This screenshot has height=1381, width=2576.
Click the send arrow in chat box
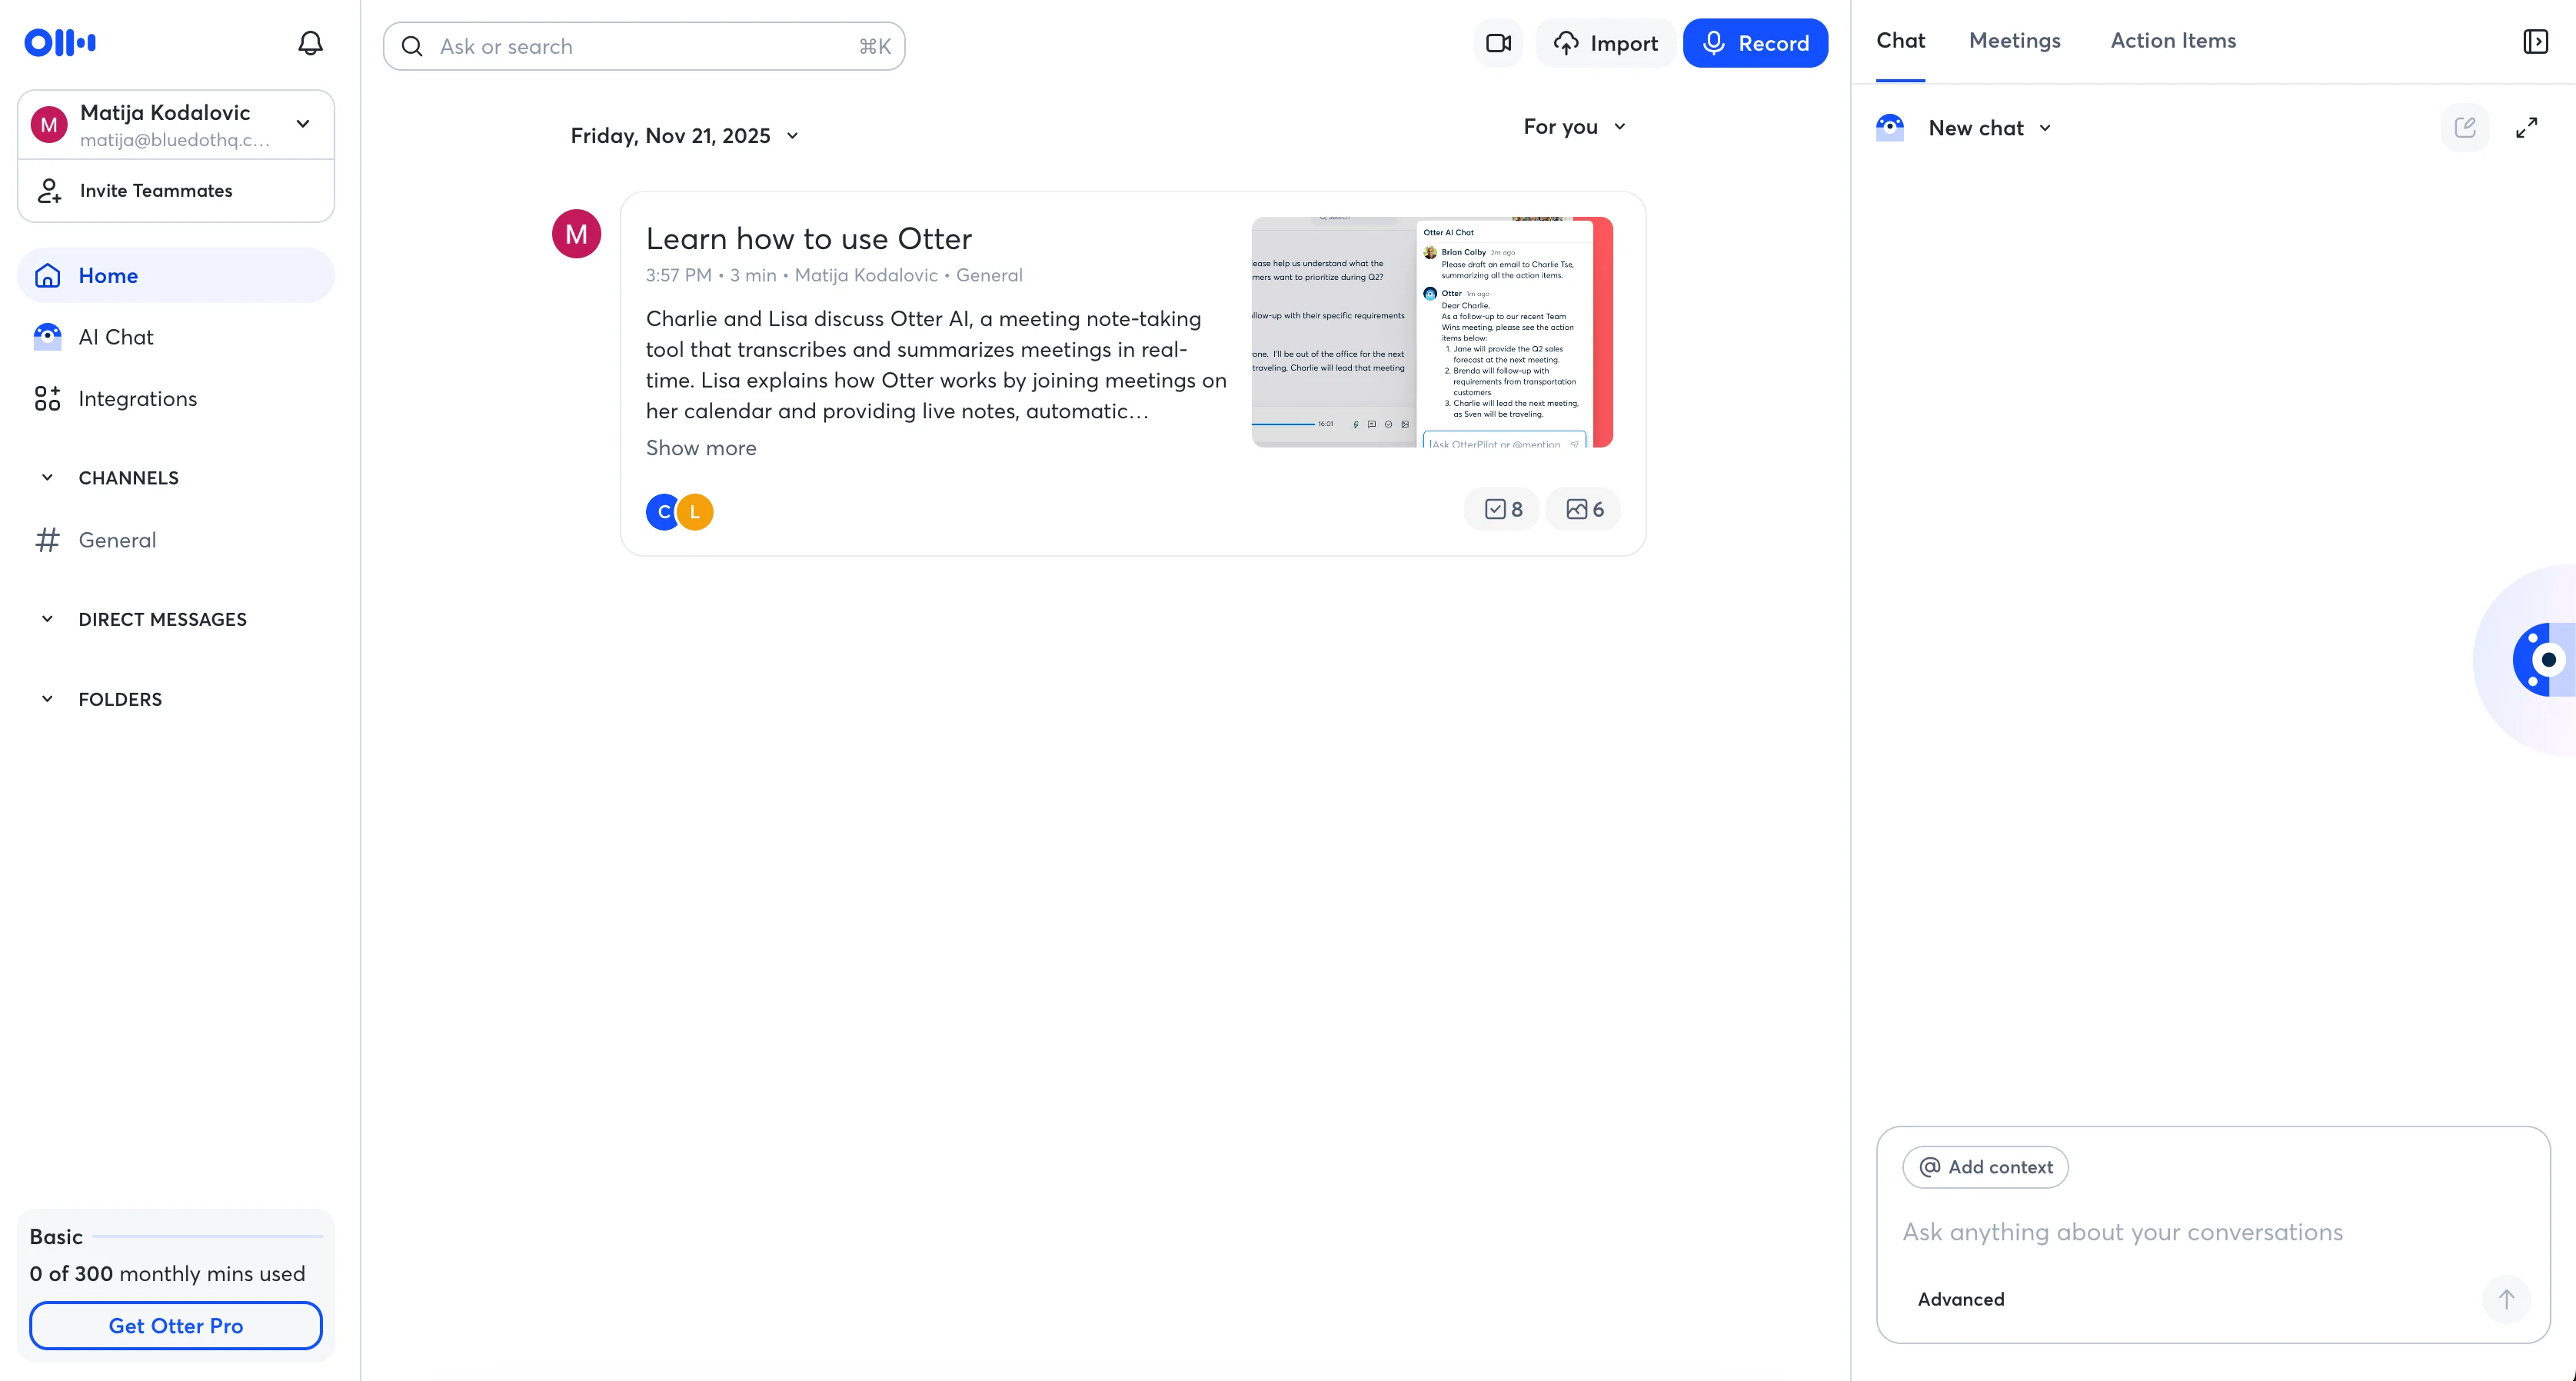click(2505, 1299)
